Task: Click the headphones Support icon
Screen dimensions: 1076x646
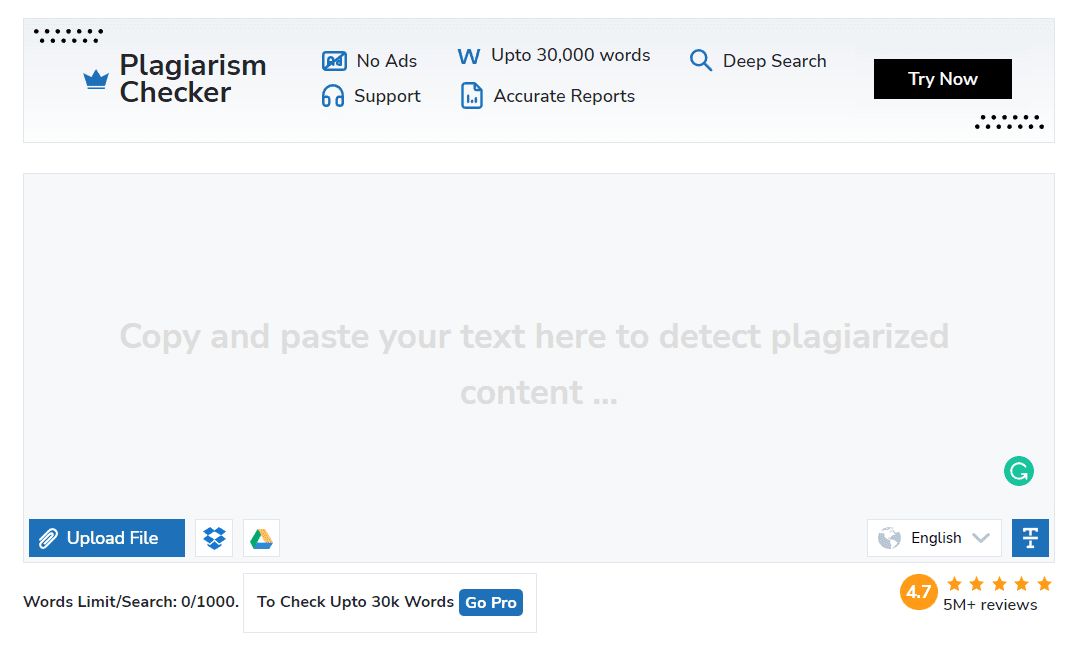Action: [333, 96]
